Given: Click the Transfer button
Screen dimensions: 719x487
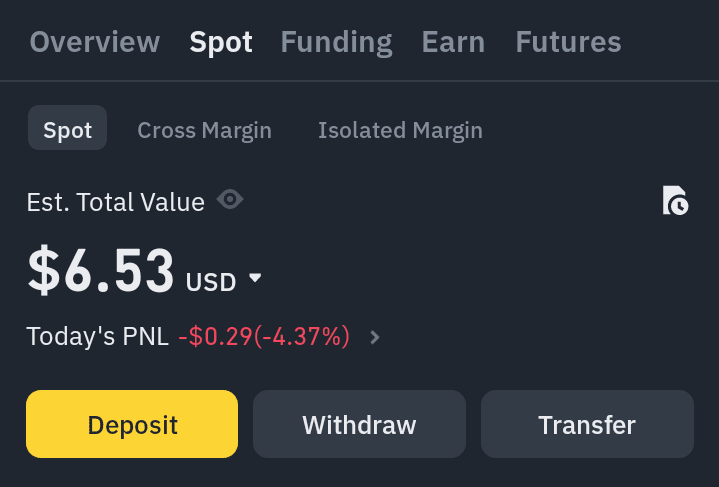Looking at the screenshot, I should coord(587,424).
